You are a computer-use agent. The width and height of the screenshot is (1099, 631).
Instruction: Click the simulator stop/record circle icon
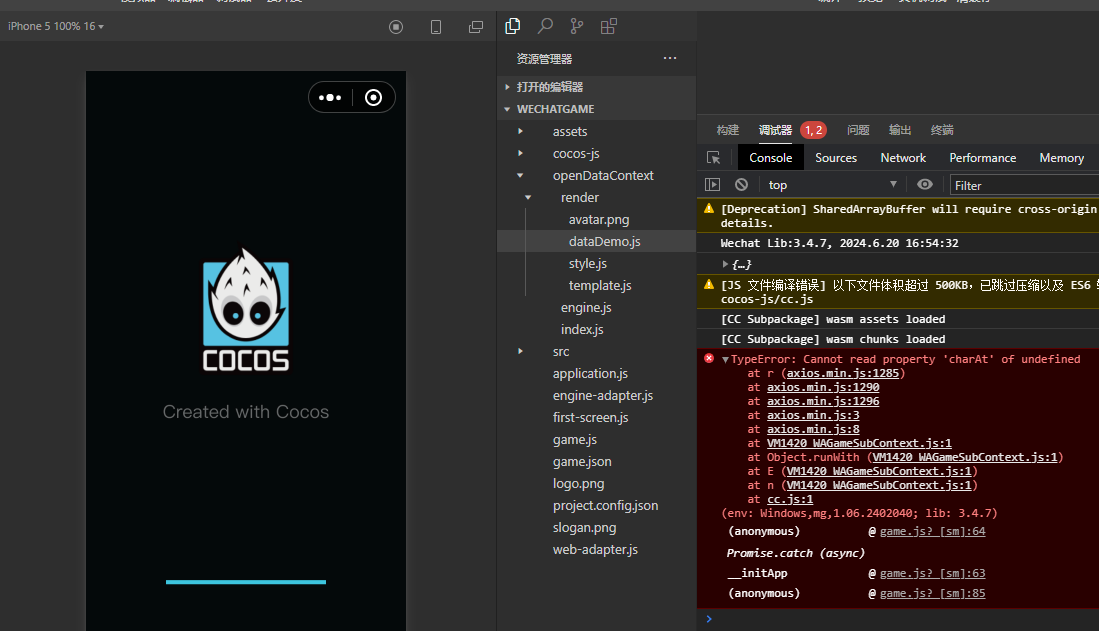click(x=396, y=27)
